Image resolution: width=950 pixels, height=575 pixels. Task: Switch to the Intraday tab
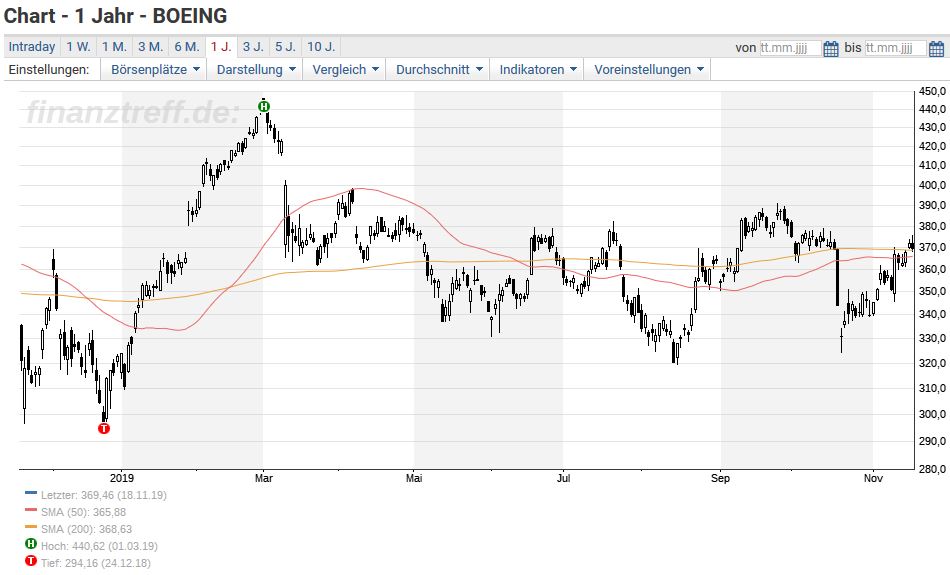pos(32,47)
